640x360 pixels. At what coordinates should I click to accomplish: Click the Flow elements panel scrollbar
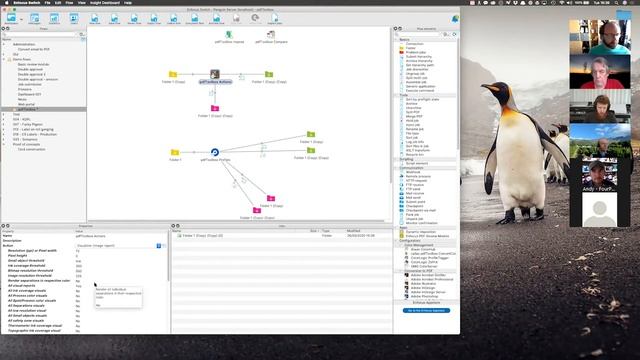point(458,94)
